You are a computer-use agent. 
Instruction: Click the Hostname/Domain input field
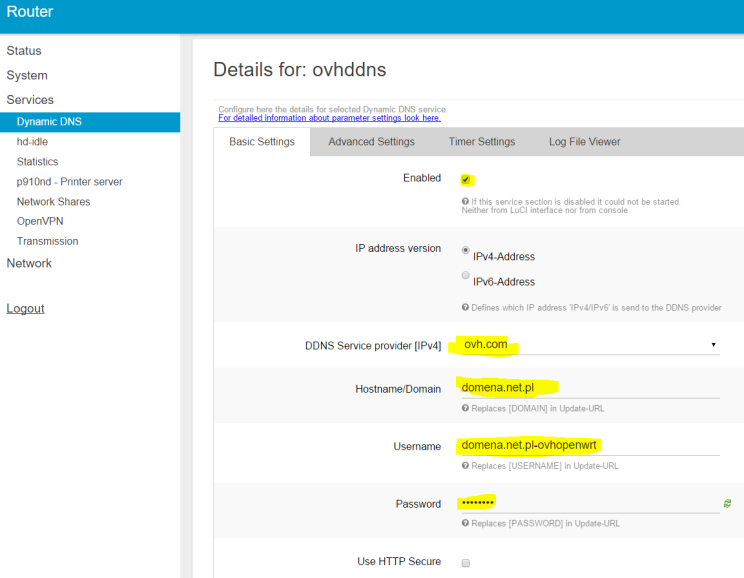coord(588,387)
